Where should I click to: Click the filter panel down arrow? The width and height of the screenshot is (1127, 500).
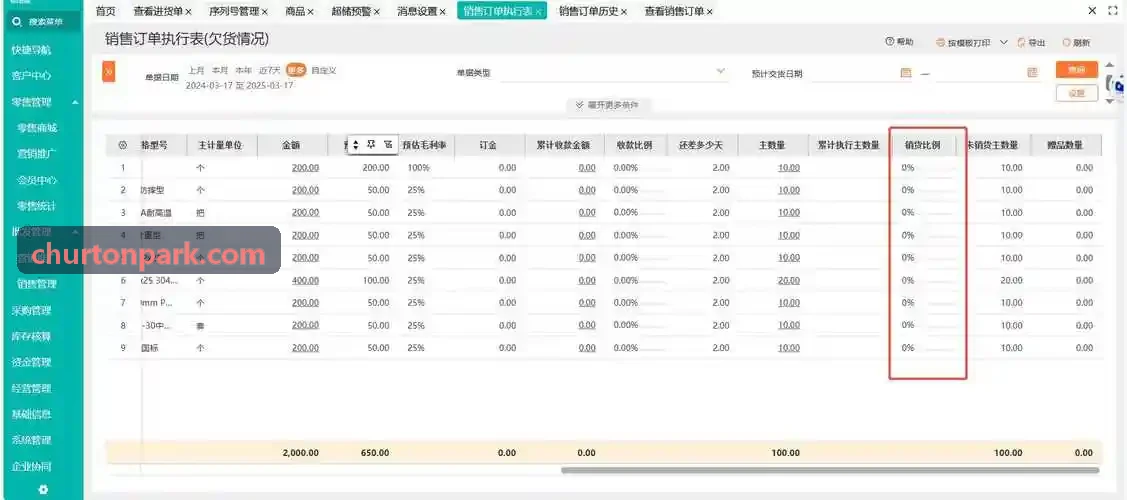(x=1111, y=101)
